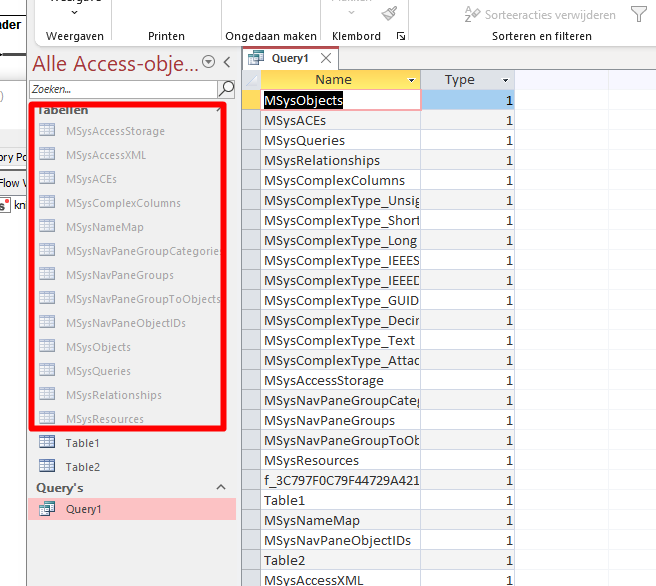
Task: Click the MSysNavPaneGroups cell in datasheet
Action: coord(340,420)
